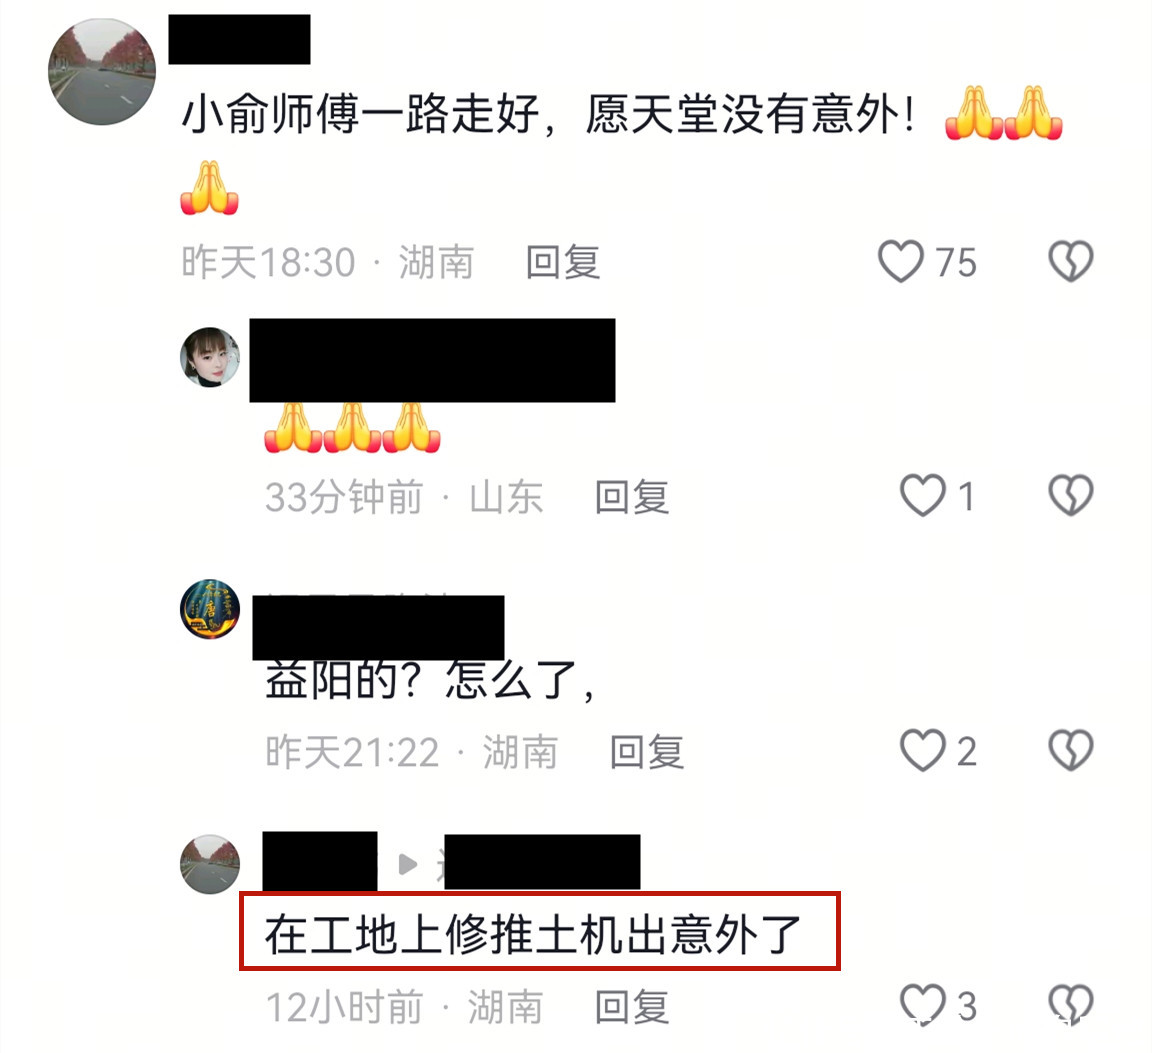Tap 回复 on the 昨天21:22 comment
Screen dimensions: 1152x1053
[647, 752]
